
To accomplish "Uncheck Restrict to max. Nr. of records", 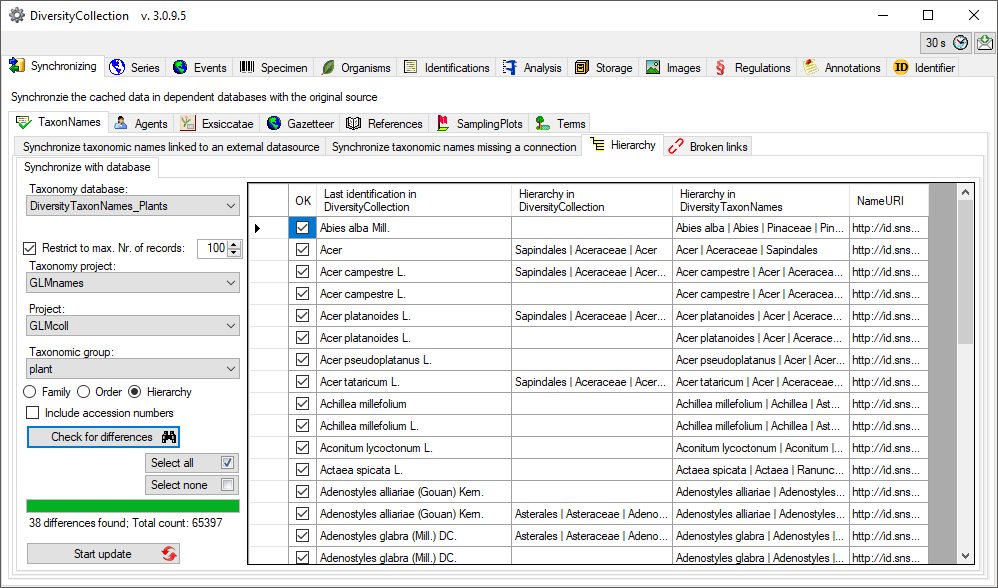I will [x=30, y=248].
